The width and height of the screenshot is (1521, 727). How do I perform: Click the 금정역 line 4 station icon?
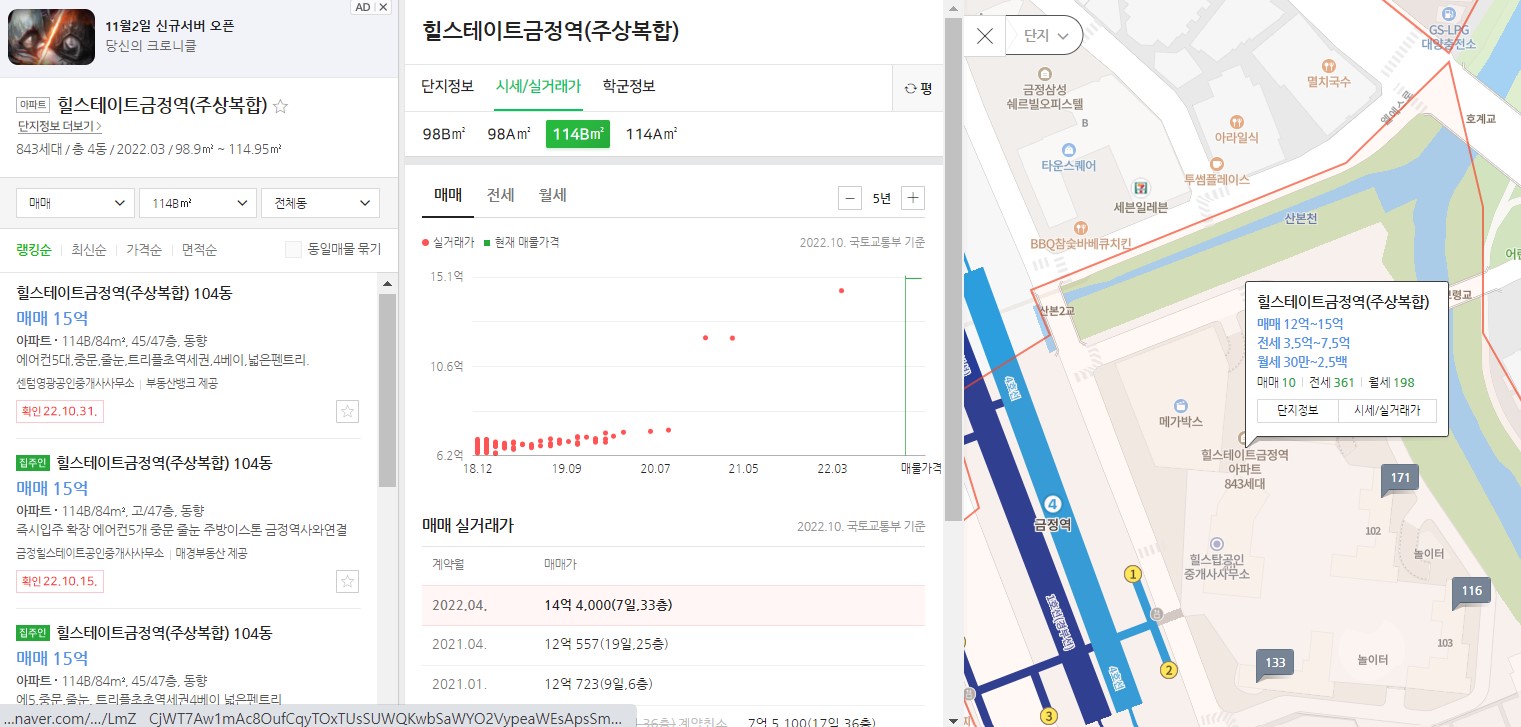pos(1052,503)
